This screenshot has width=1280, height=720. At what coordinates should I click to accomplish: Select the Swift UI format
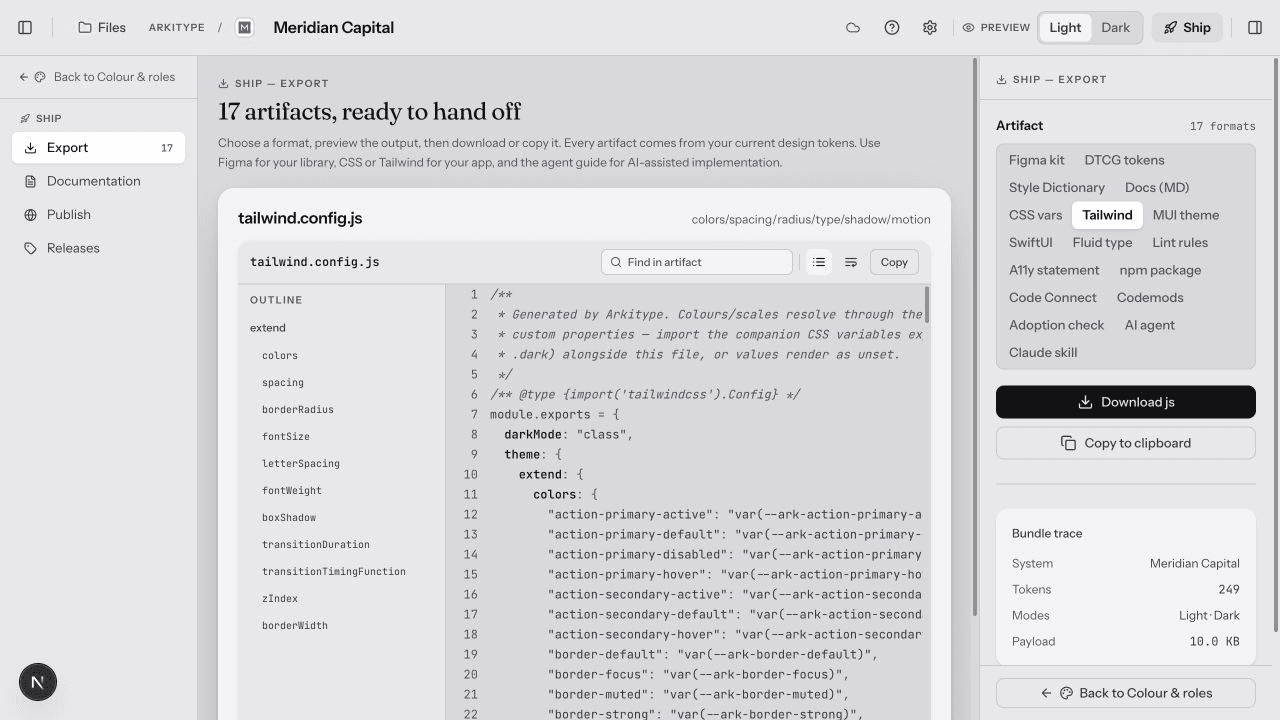click(x=1030, y=243)
